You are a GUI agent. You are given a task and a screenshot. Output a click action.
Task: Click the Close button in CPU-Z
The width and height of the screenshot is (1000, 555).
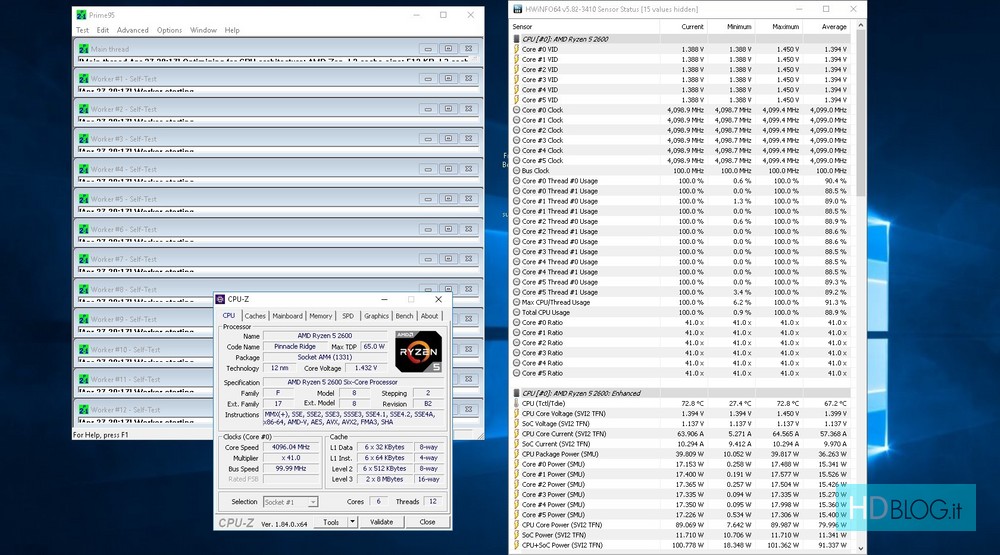click(427, 522)
